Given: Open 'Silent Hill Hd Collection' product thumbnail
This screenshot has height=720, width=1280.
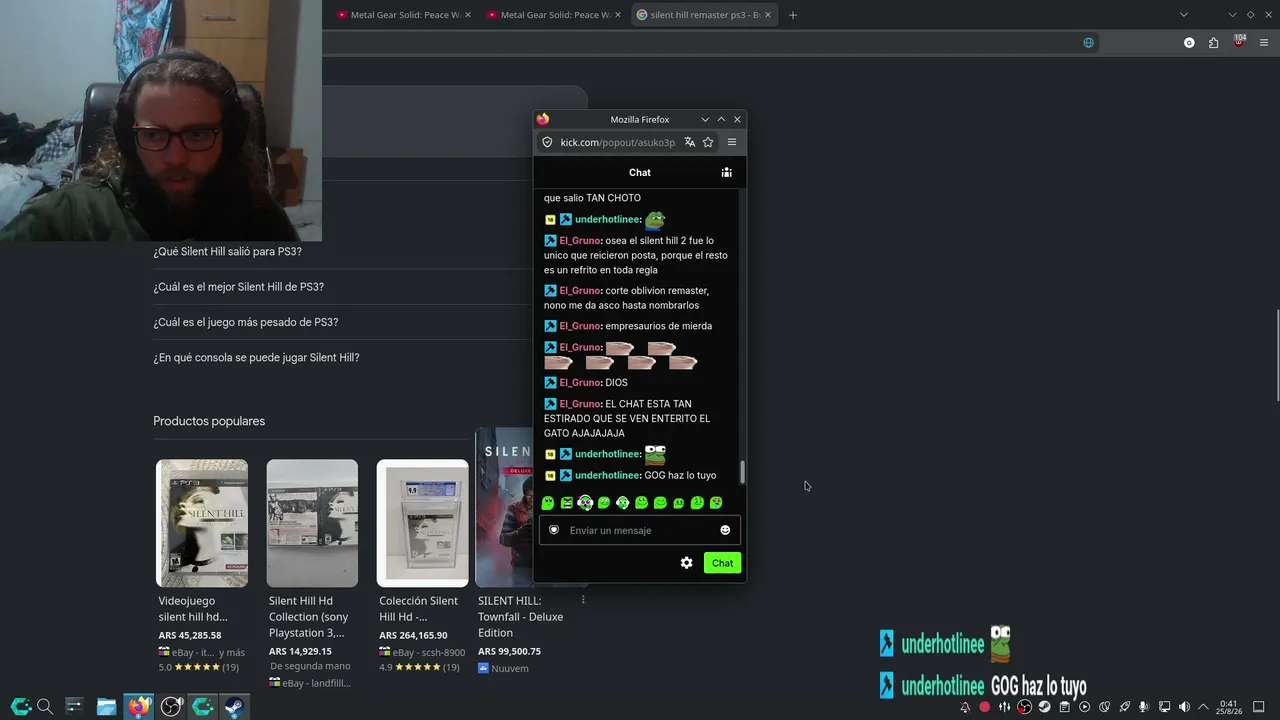Looking at the screenshot, I should pyautogui.click(x=312, y=523).
